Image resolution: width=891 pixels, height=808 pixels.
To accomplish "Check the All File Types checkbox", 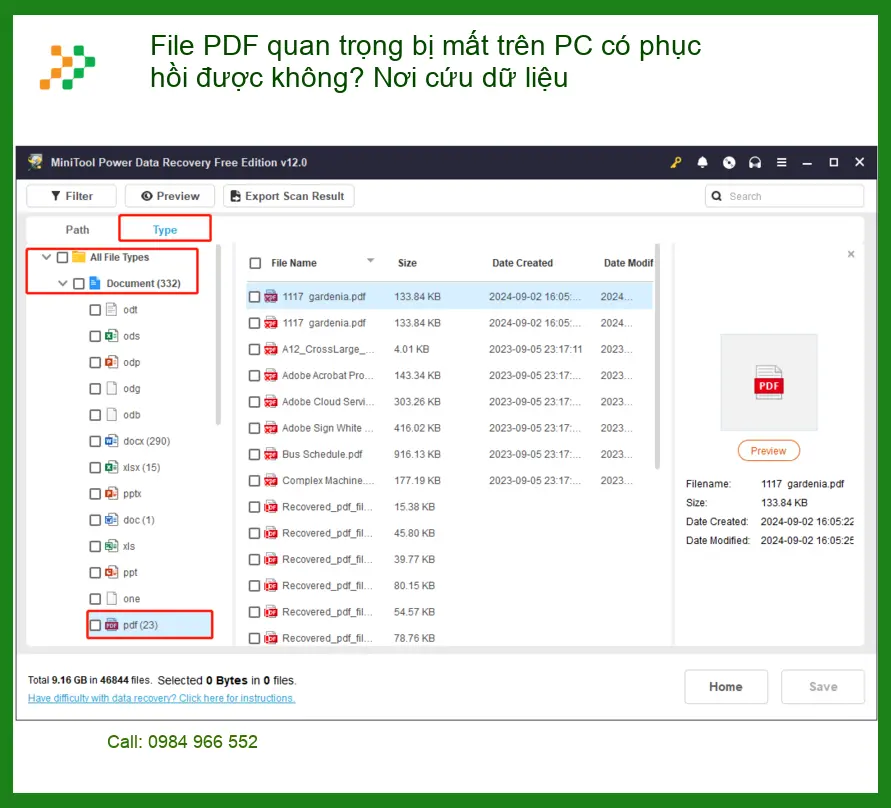I will point(63,257).
